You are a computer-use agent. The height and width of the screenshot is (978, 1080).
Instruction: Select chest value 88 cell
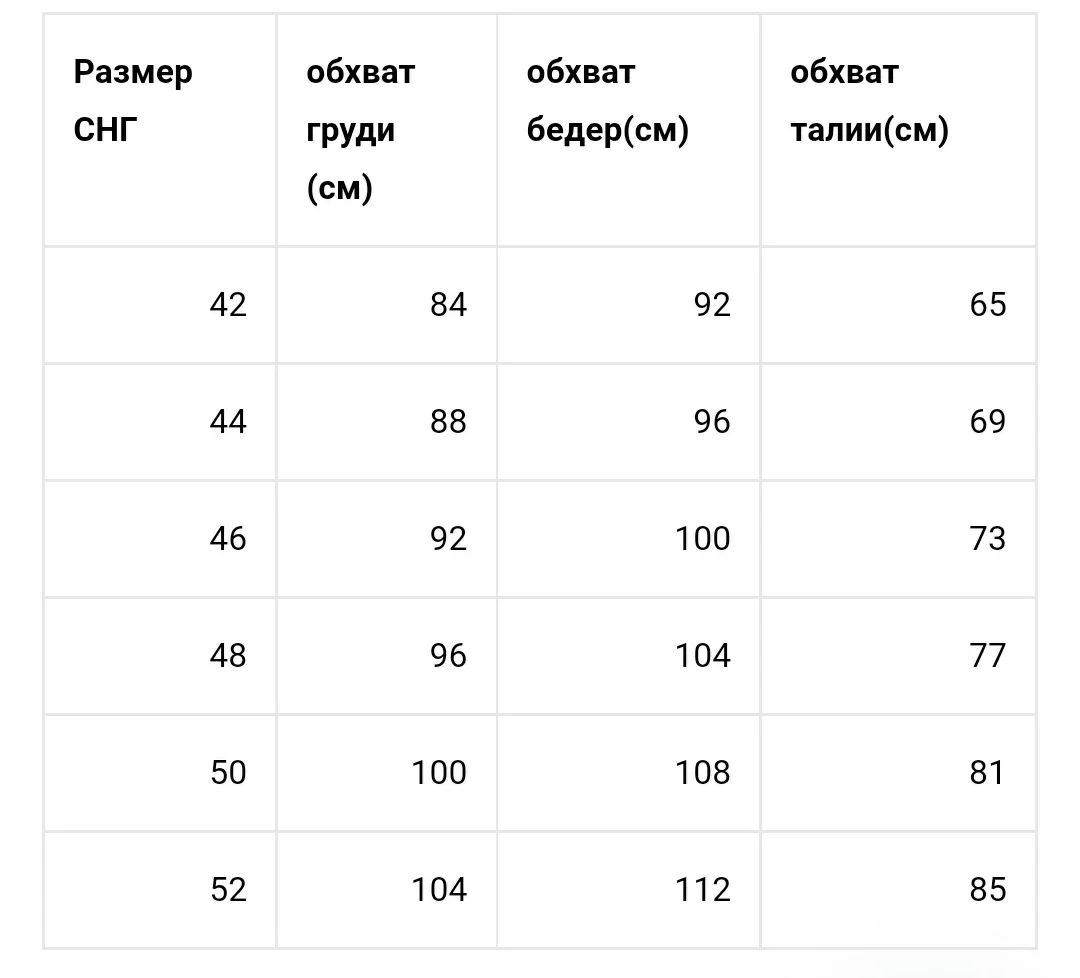[386, 422]
